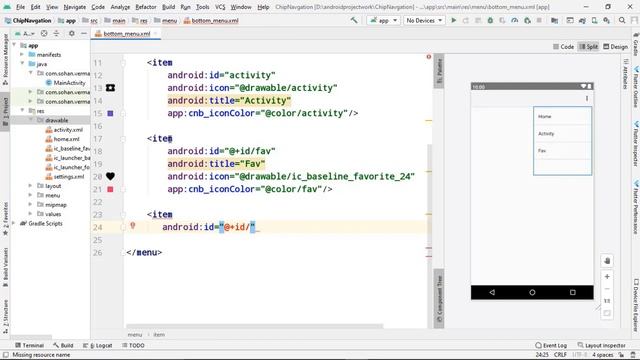This screenshot has height=360, width=640.
Task: Select MainActivity in the project tree
Action: 65,82
